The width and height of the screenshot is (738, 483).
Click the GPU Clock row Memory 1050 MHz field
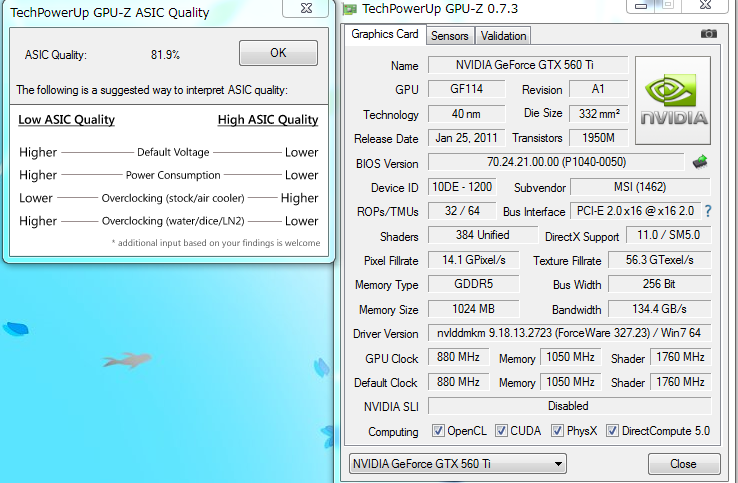pos(570,357)
